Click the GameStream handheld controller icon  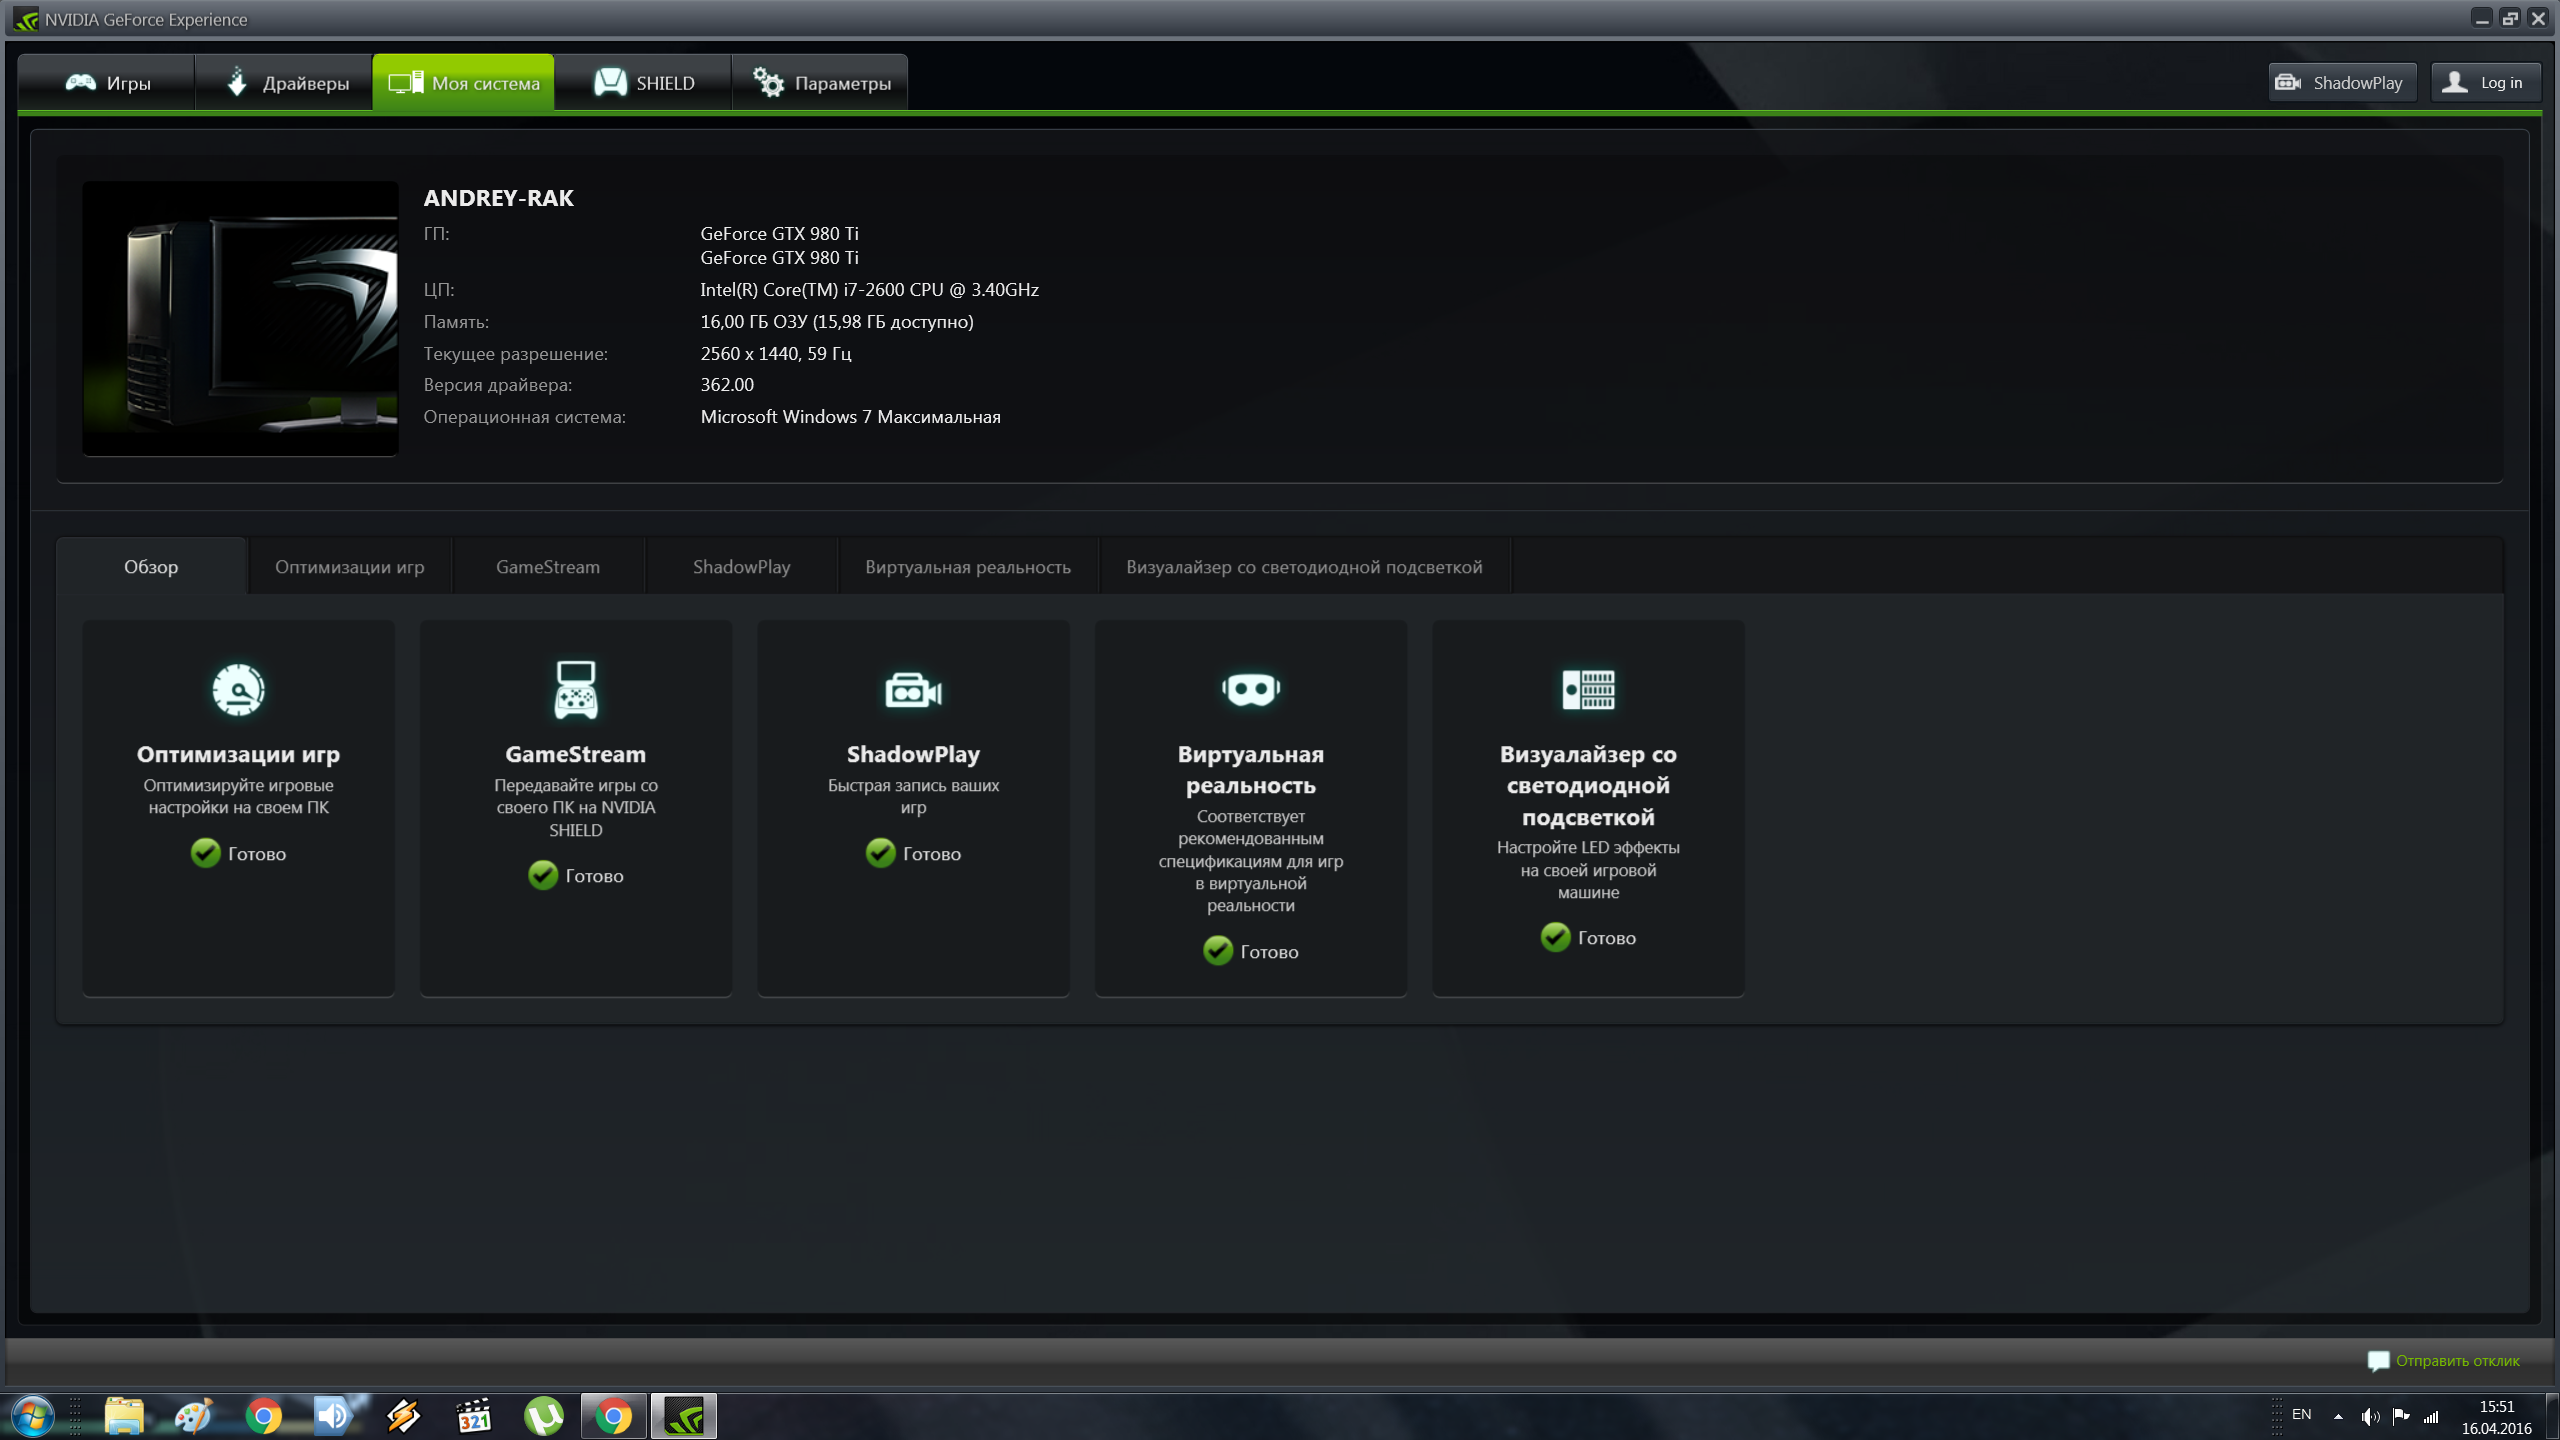pos(576,689)
